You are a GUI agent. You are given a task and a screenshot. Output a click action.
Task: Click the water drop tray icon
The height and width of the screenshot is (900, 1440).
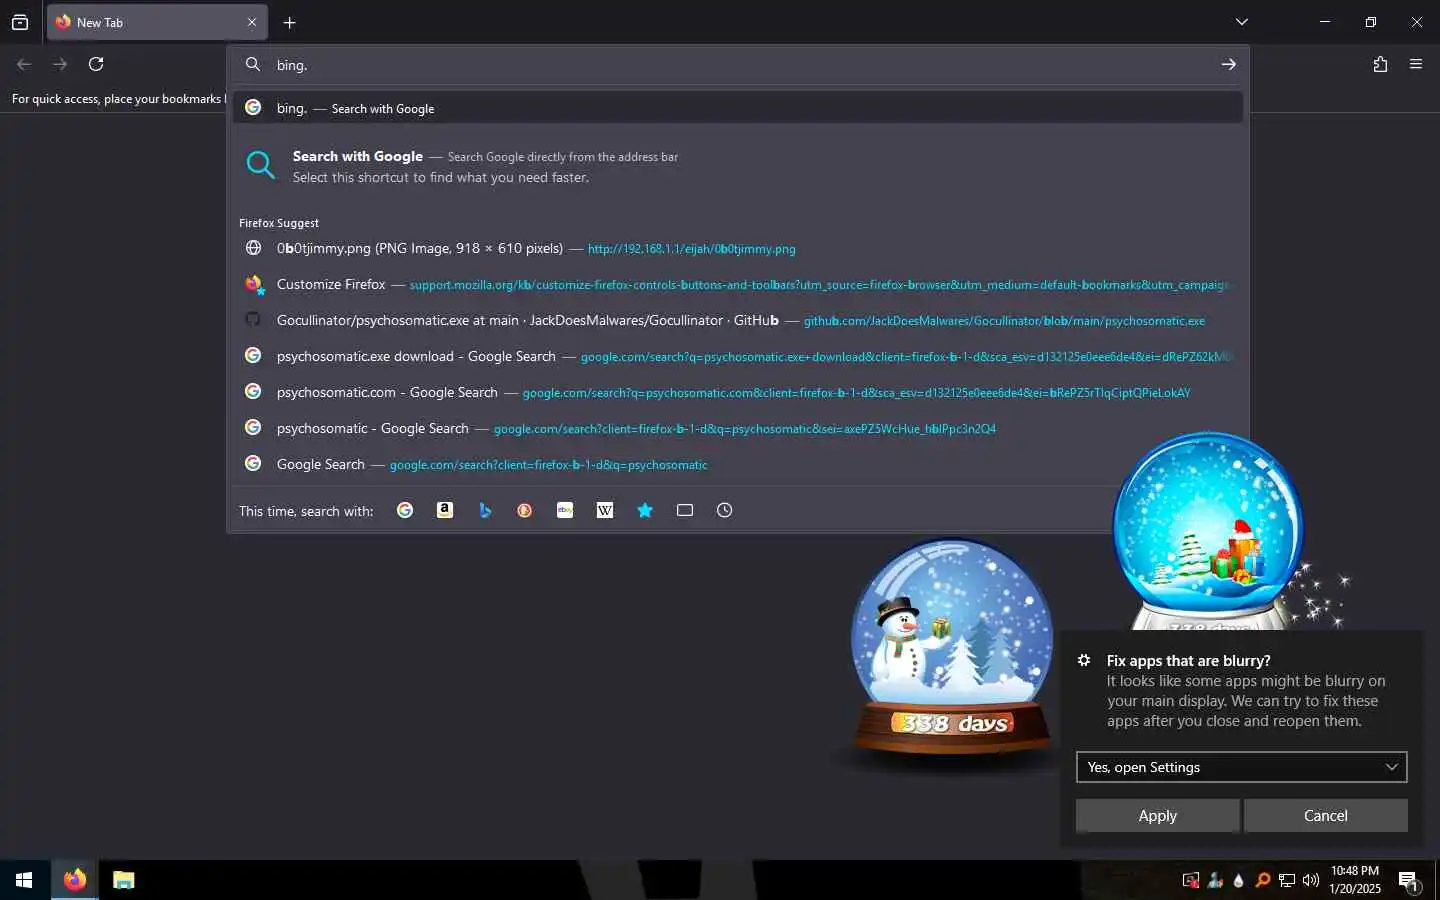pyautogui.click(x=1239, y=880)
